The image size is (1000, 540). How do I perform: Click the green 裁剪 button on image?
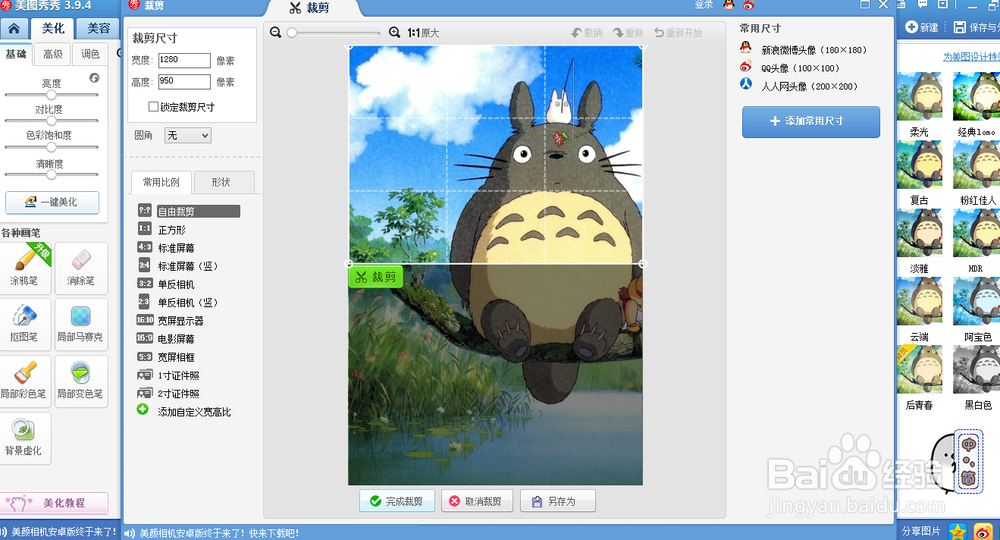(x=376, y=277)
